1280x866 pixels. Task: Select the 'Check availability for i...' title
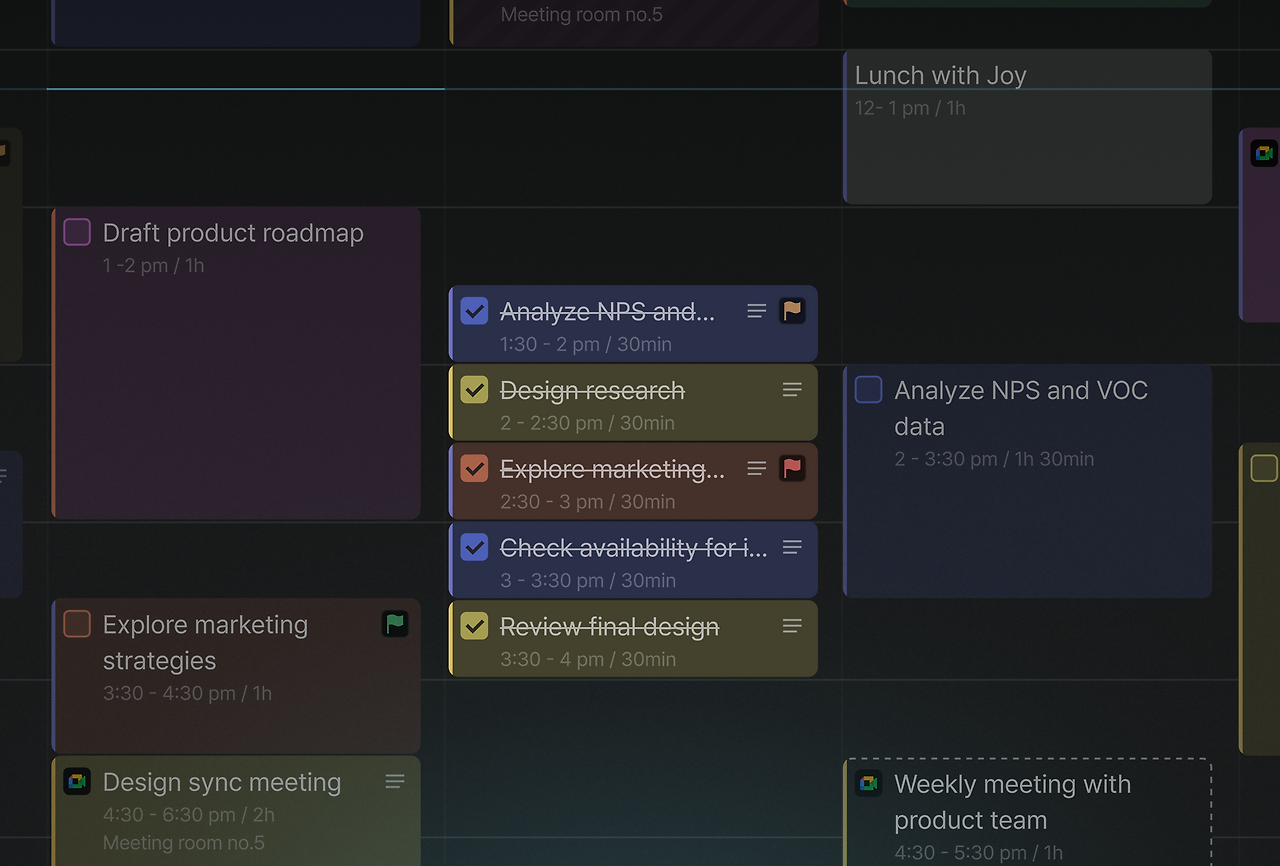point(634,548)
